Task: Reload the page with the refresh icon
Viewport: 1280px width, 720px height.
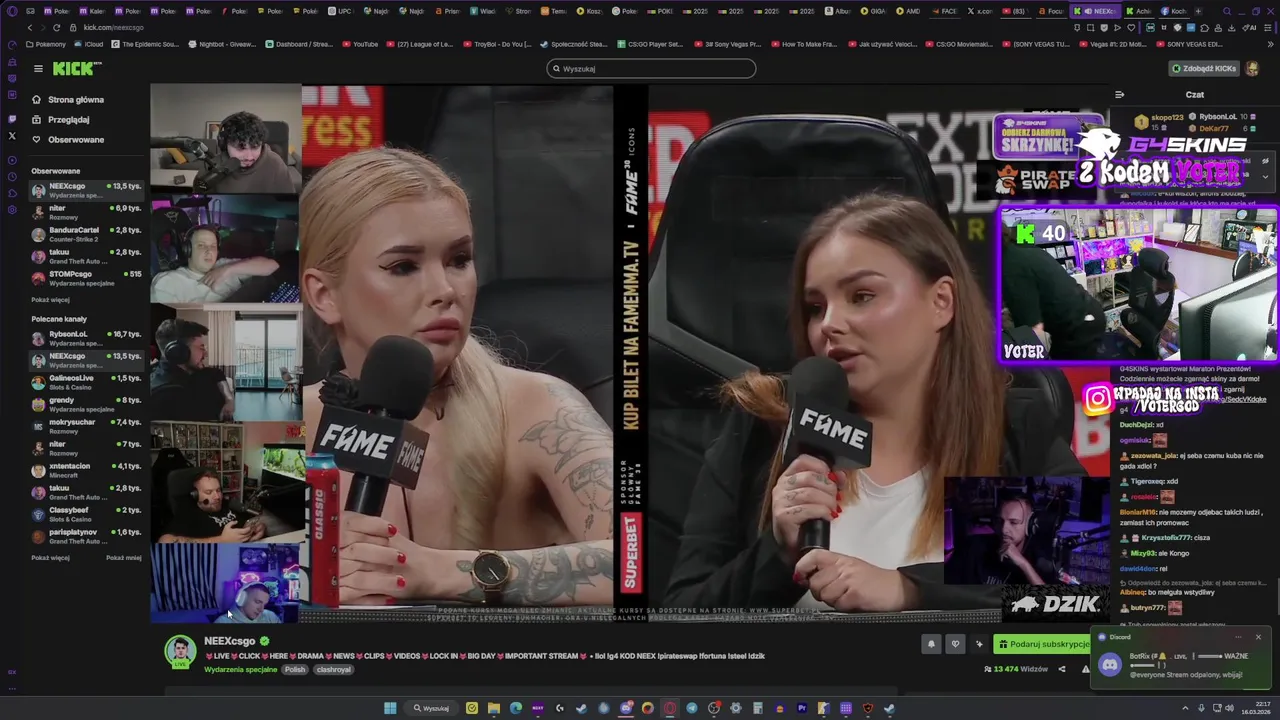Action: (x=57, y=28)
